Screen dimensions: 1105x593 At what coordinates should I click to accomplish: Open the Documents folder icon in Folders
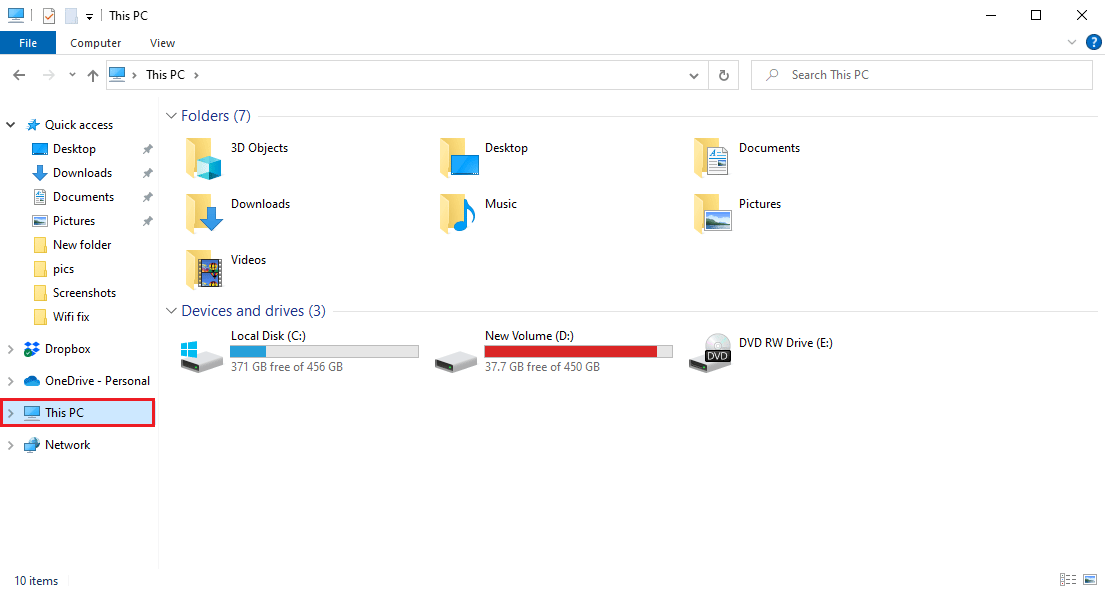coord(711,157)
